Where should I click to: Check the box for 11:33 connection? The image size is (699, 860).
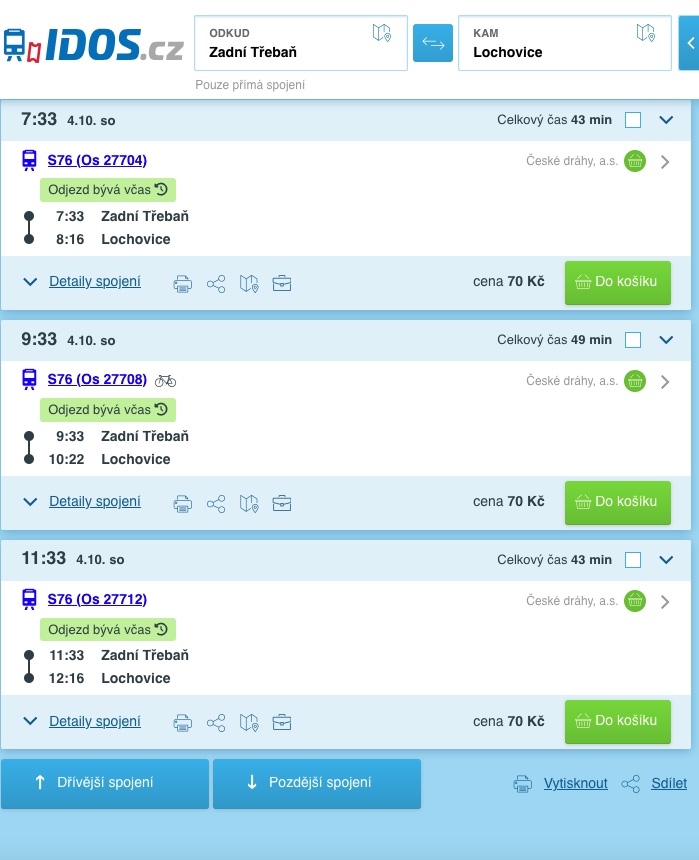click(633, 560)
